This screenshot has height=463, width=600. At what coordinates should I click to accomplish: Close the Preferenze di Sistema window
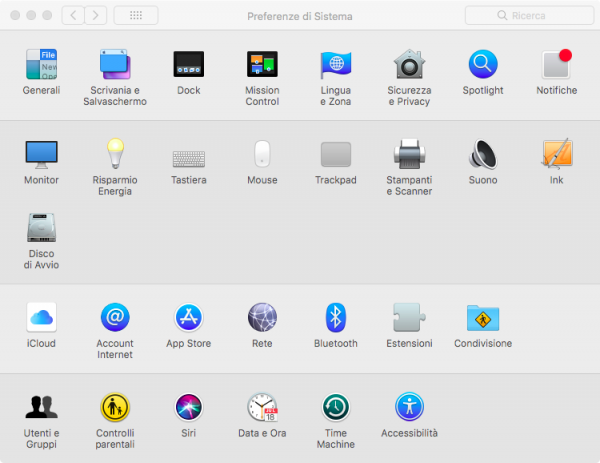pos(15,15)
